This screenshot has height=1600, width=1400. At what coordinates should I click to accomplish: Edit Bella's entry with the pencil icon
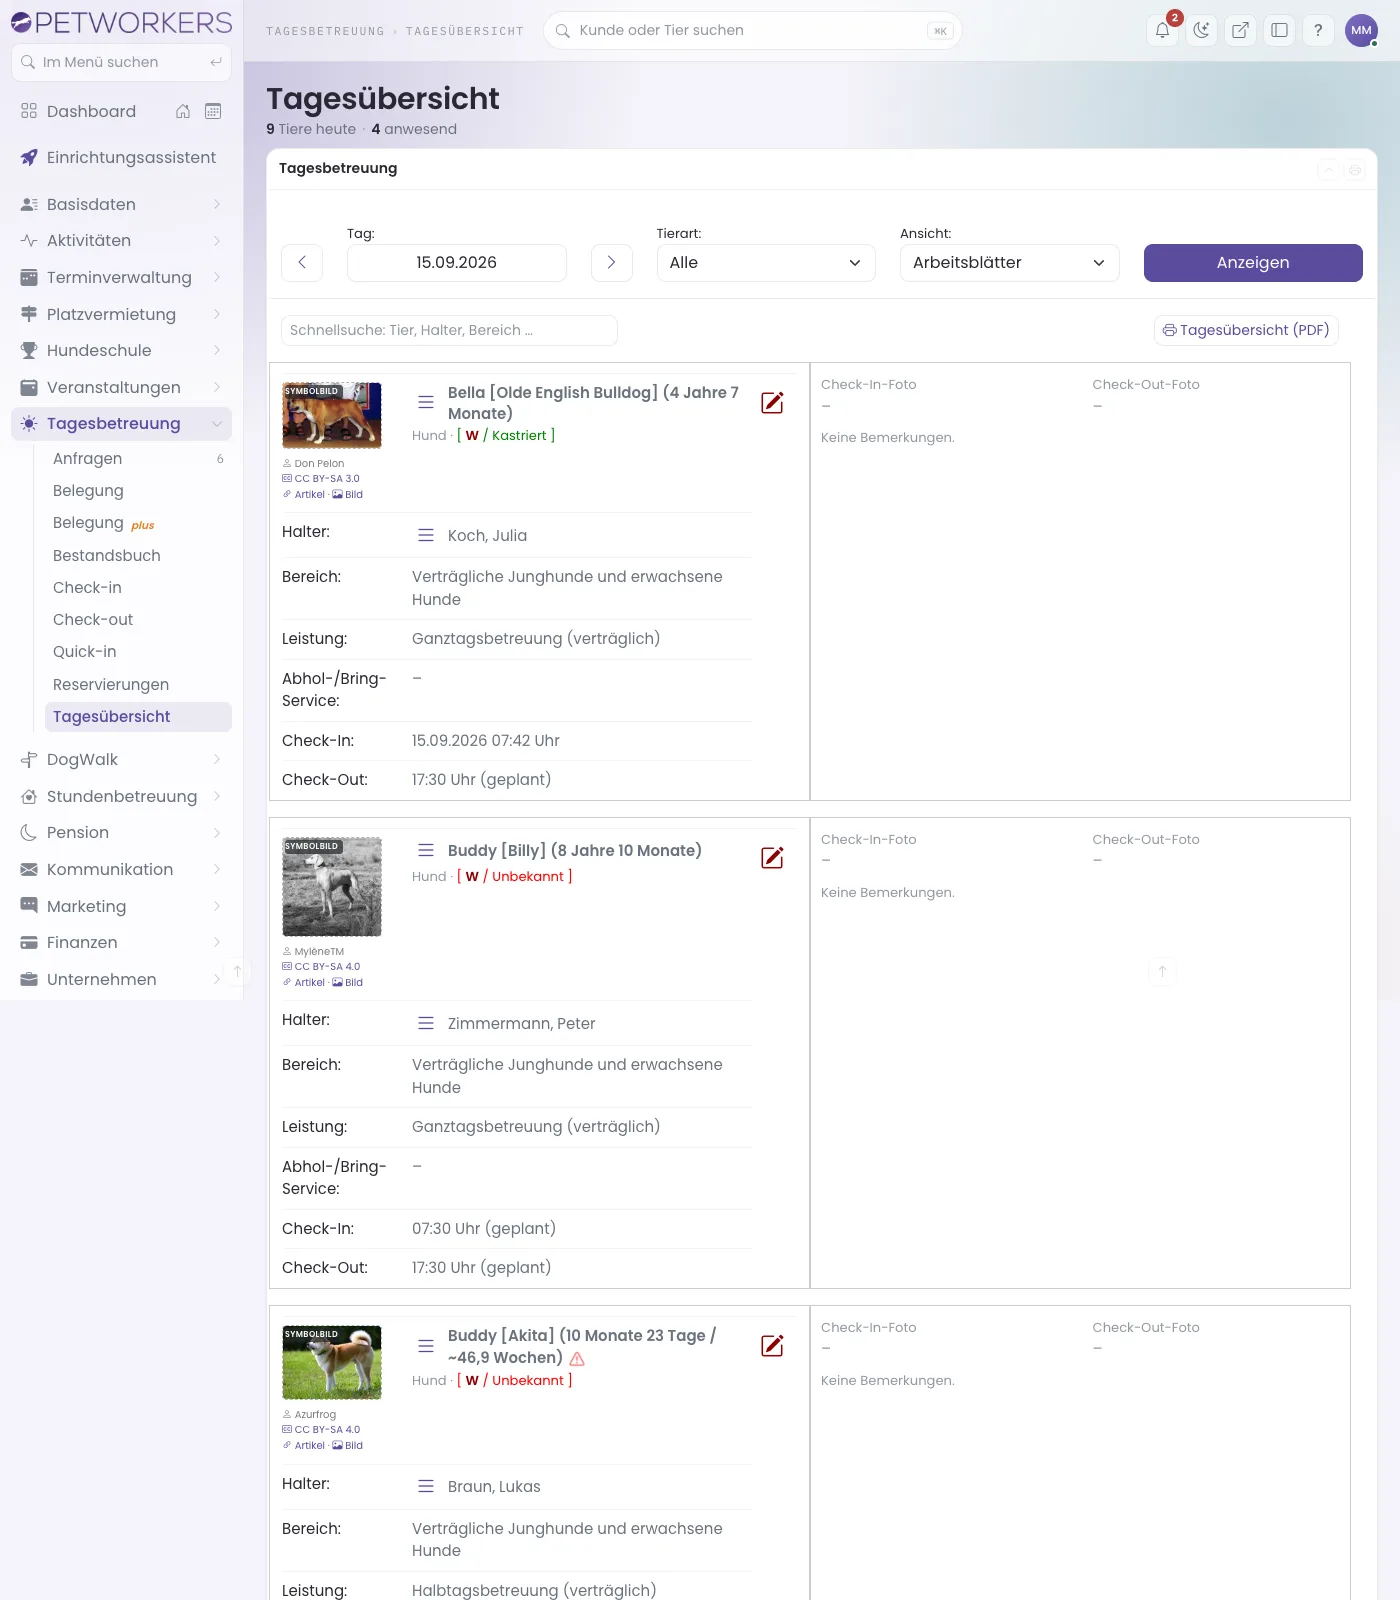[772, 402]
